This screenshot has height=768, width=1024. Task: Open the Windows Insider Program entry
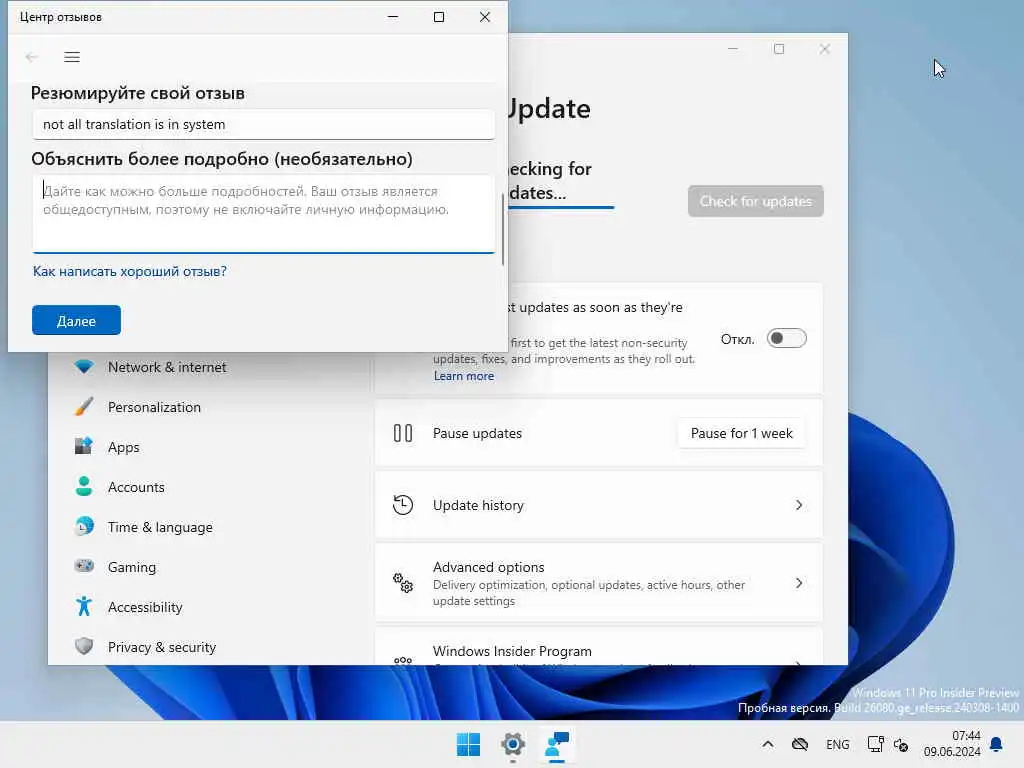[599, 648]
